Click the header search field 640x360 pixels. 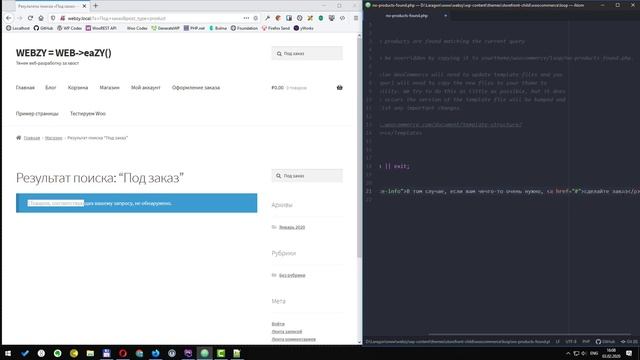pyautogui.click(x=307, y=53)
